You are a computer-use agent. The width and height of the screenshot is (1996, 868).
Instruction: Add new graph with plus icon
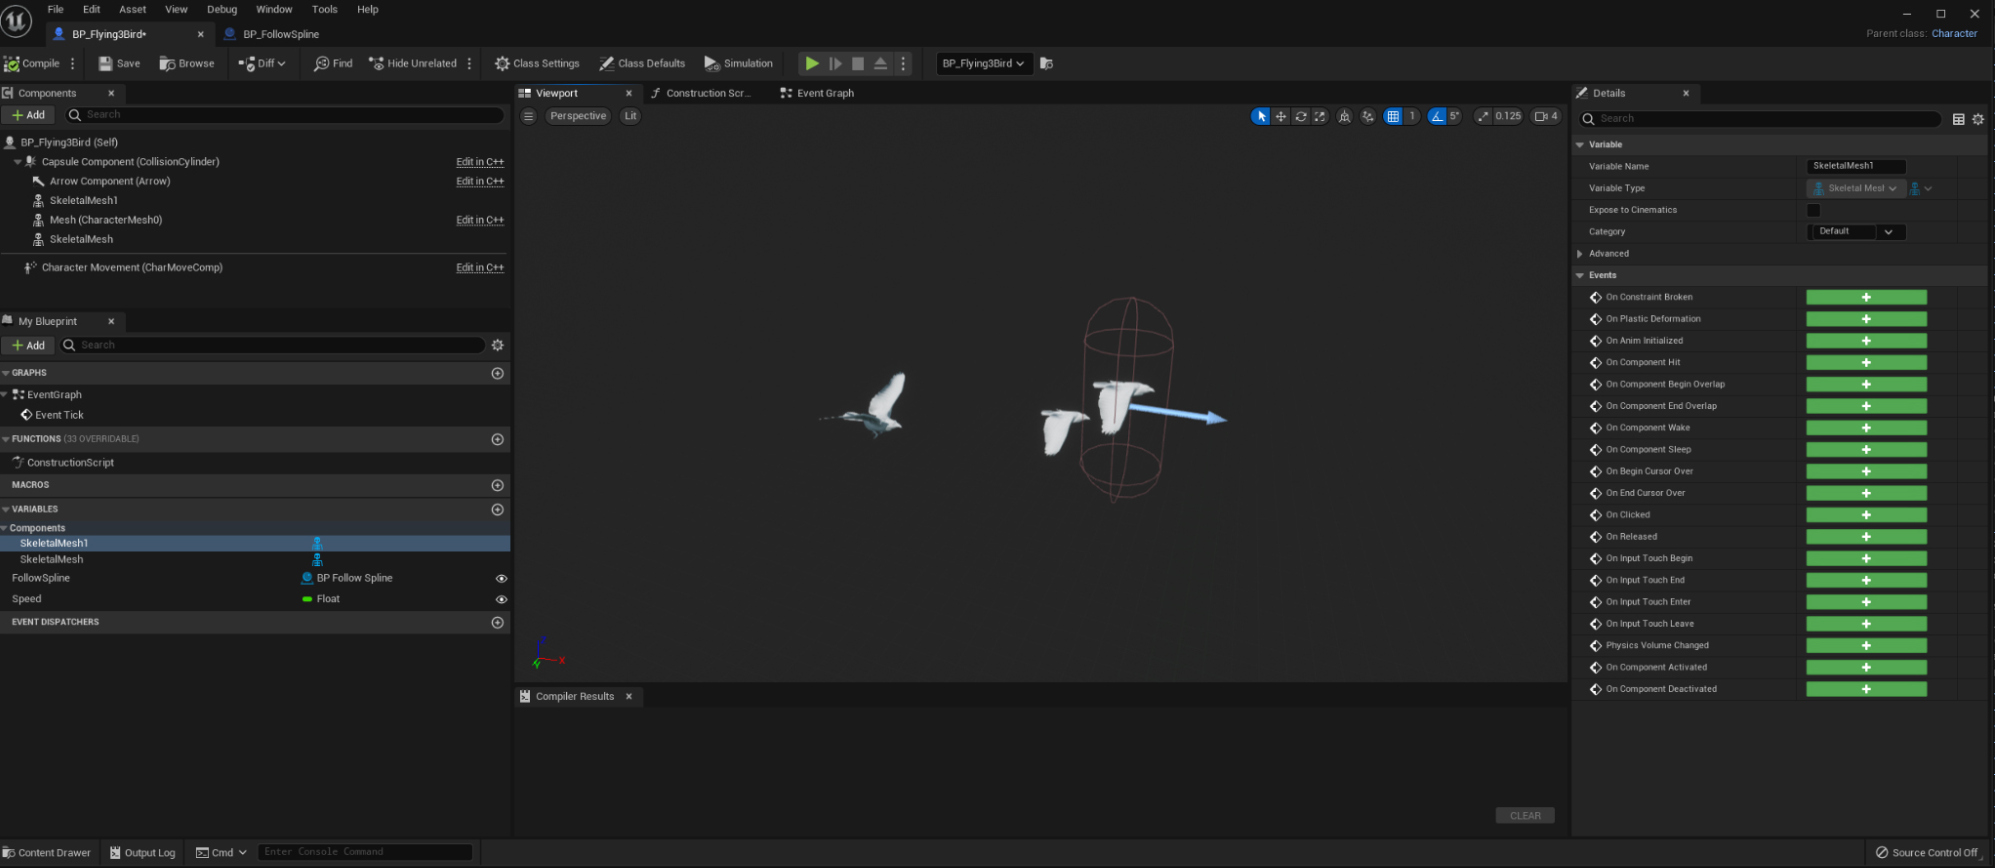497,373
